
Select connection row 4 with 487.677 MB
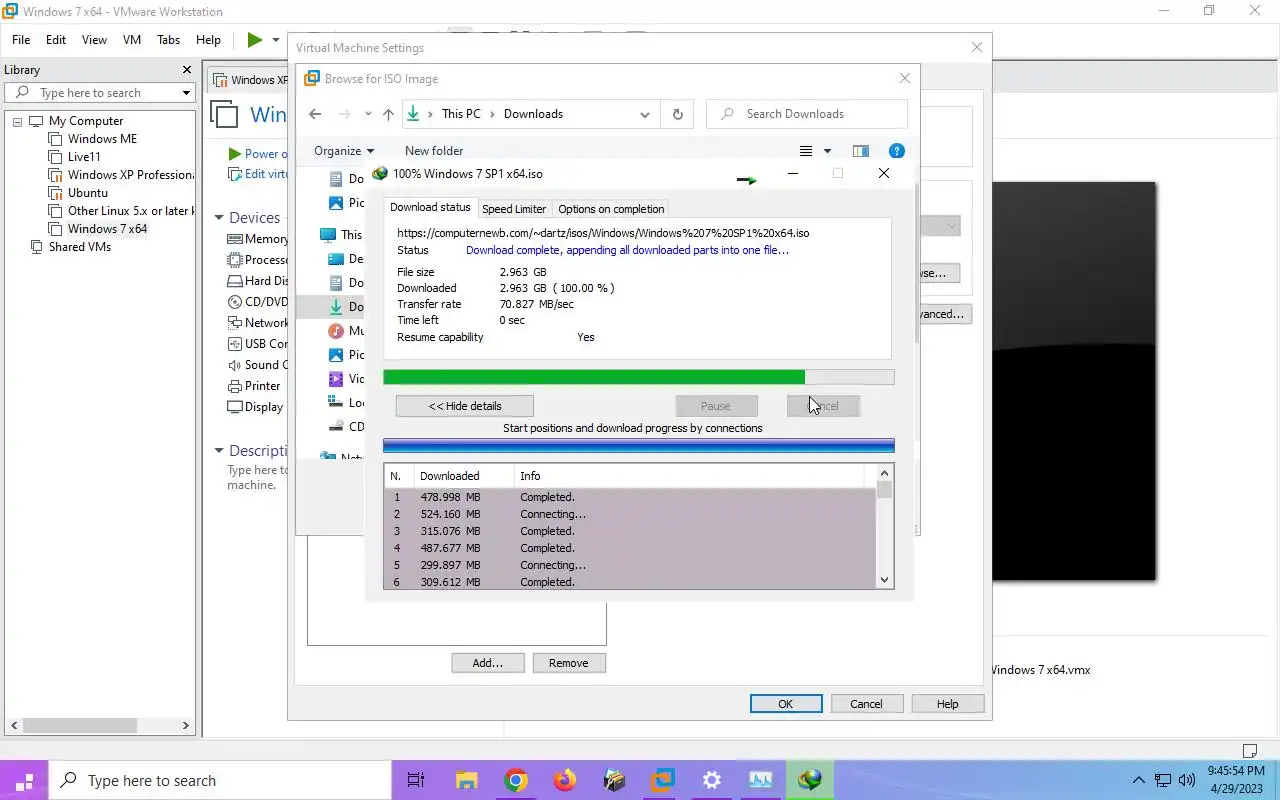pos(630,548)
